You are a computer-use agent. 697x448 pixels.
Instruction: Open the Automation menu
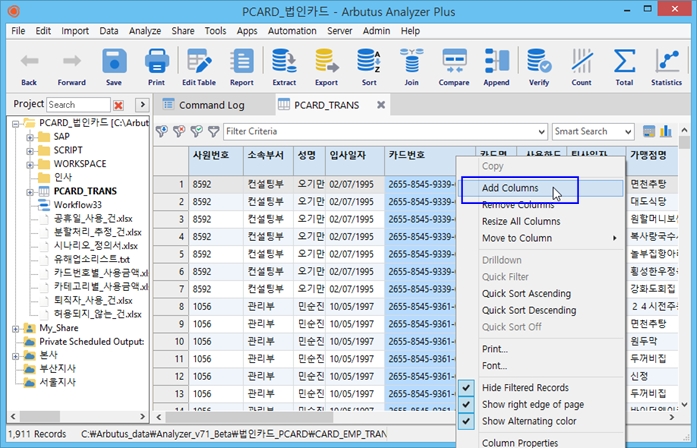point(292,31)
